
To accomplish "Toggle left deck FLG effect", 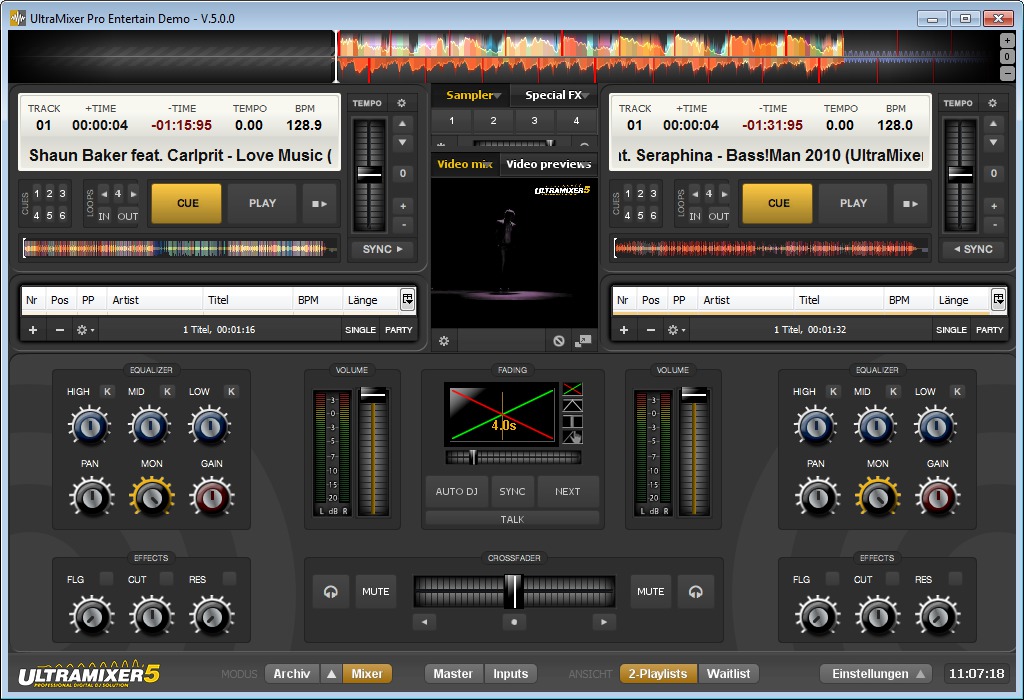I will 106,579.
